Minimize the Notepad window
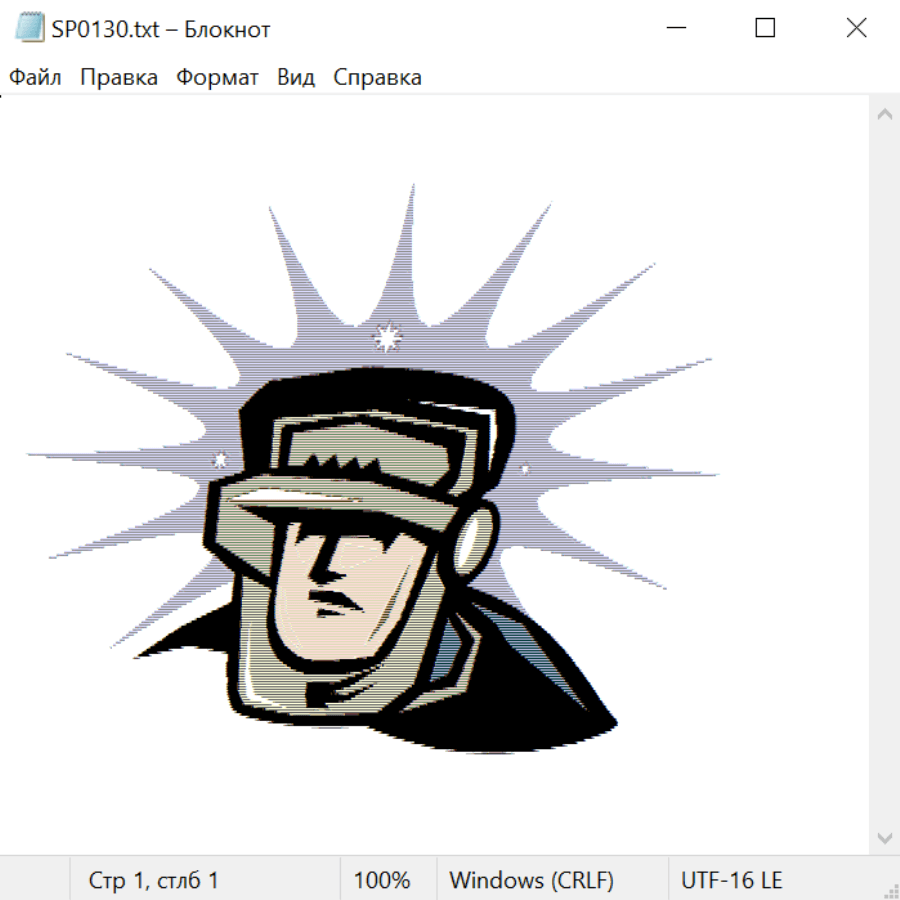Image resolution: width=900 pixels, height=900 pixels. [673, 29]
